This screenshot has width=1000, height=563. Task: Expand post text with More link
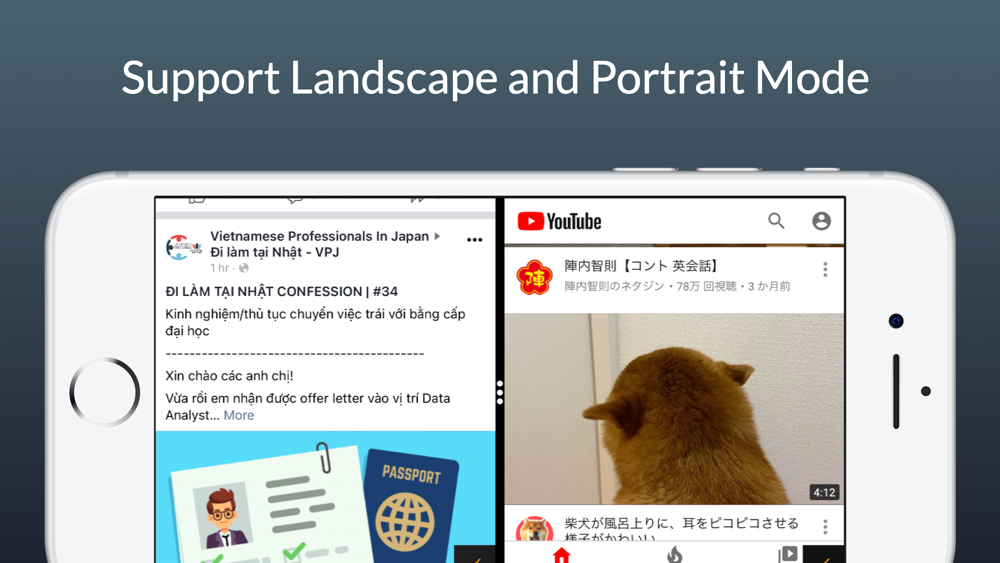click(239, 415)
